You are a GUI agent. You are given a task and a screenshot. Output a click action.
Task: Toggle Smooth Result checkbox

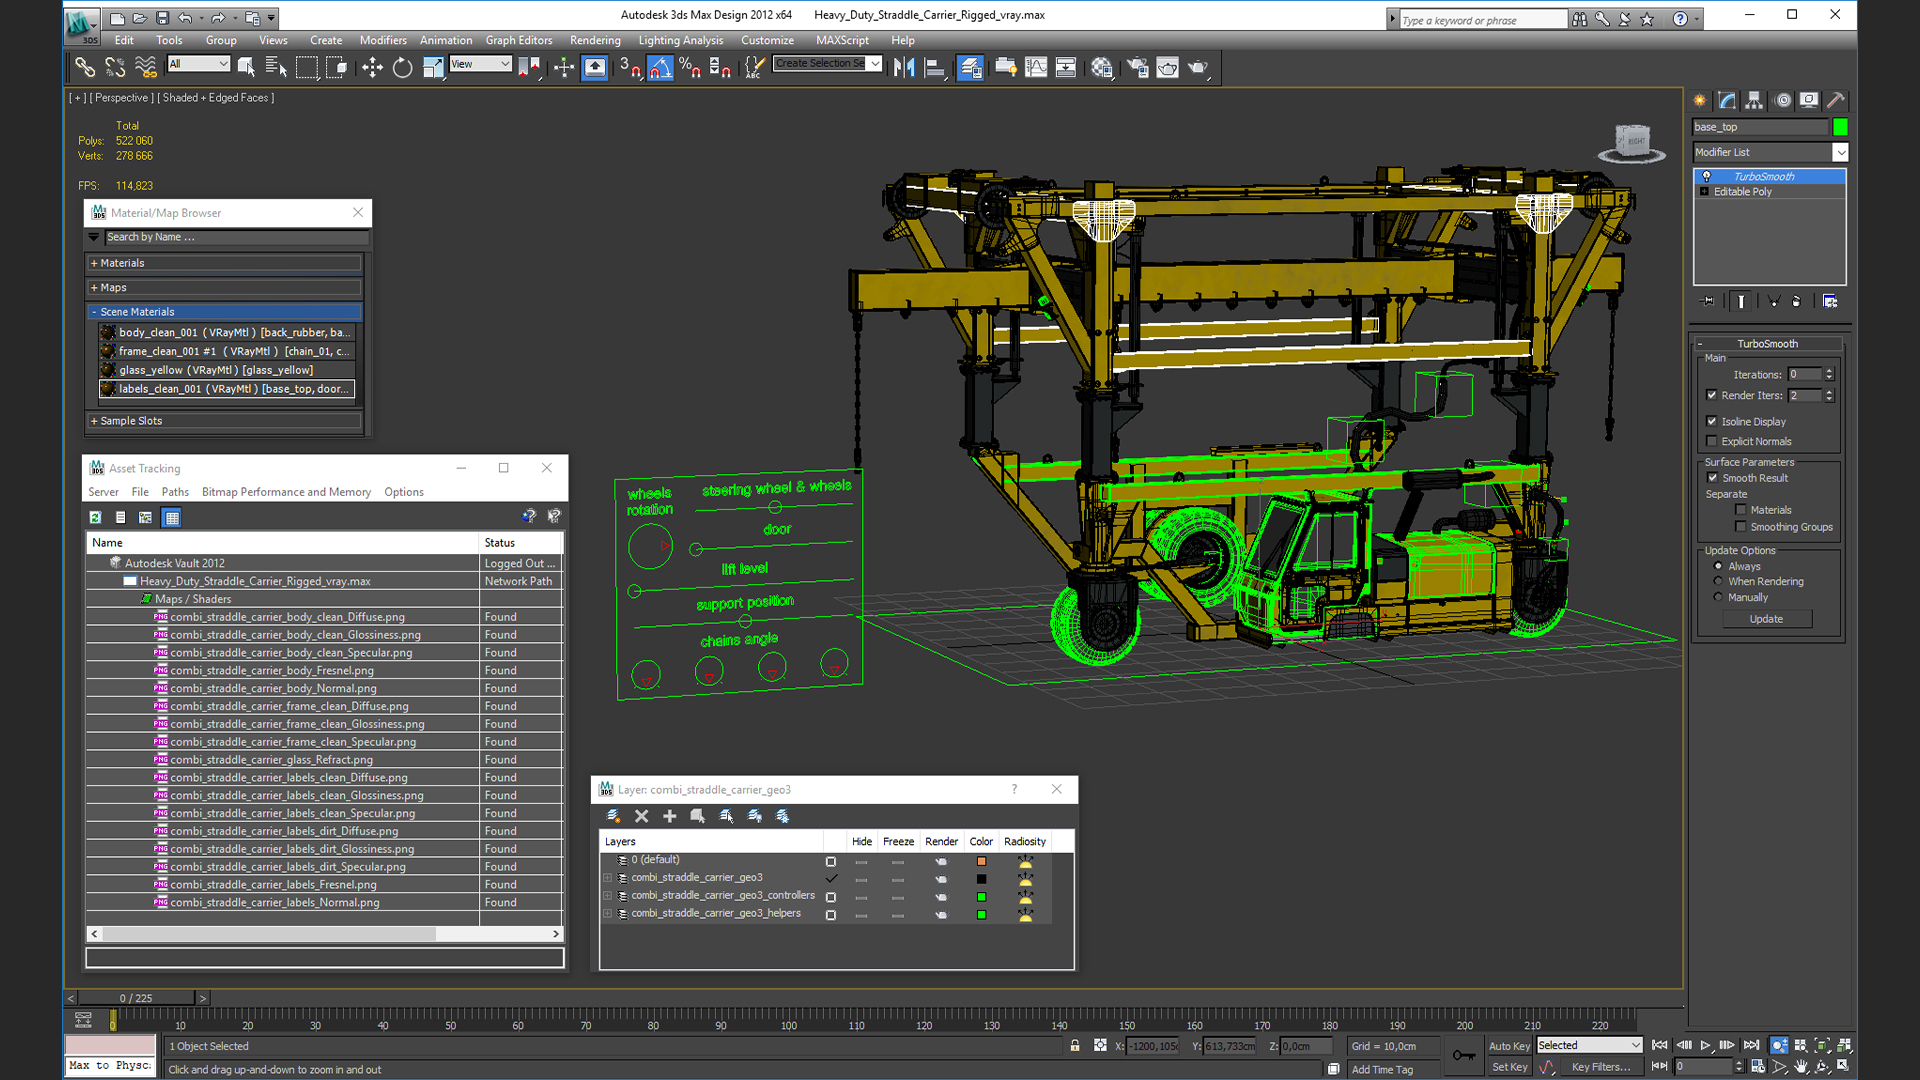click(1712, 478)
